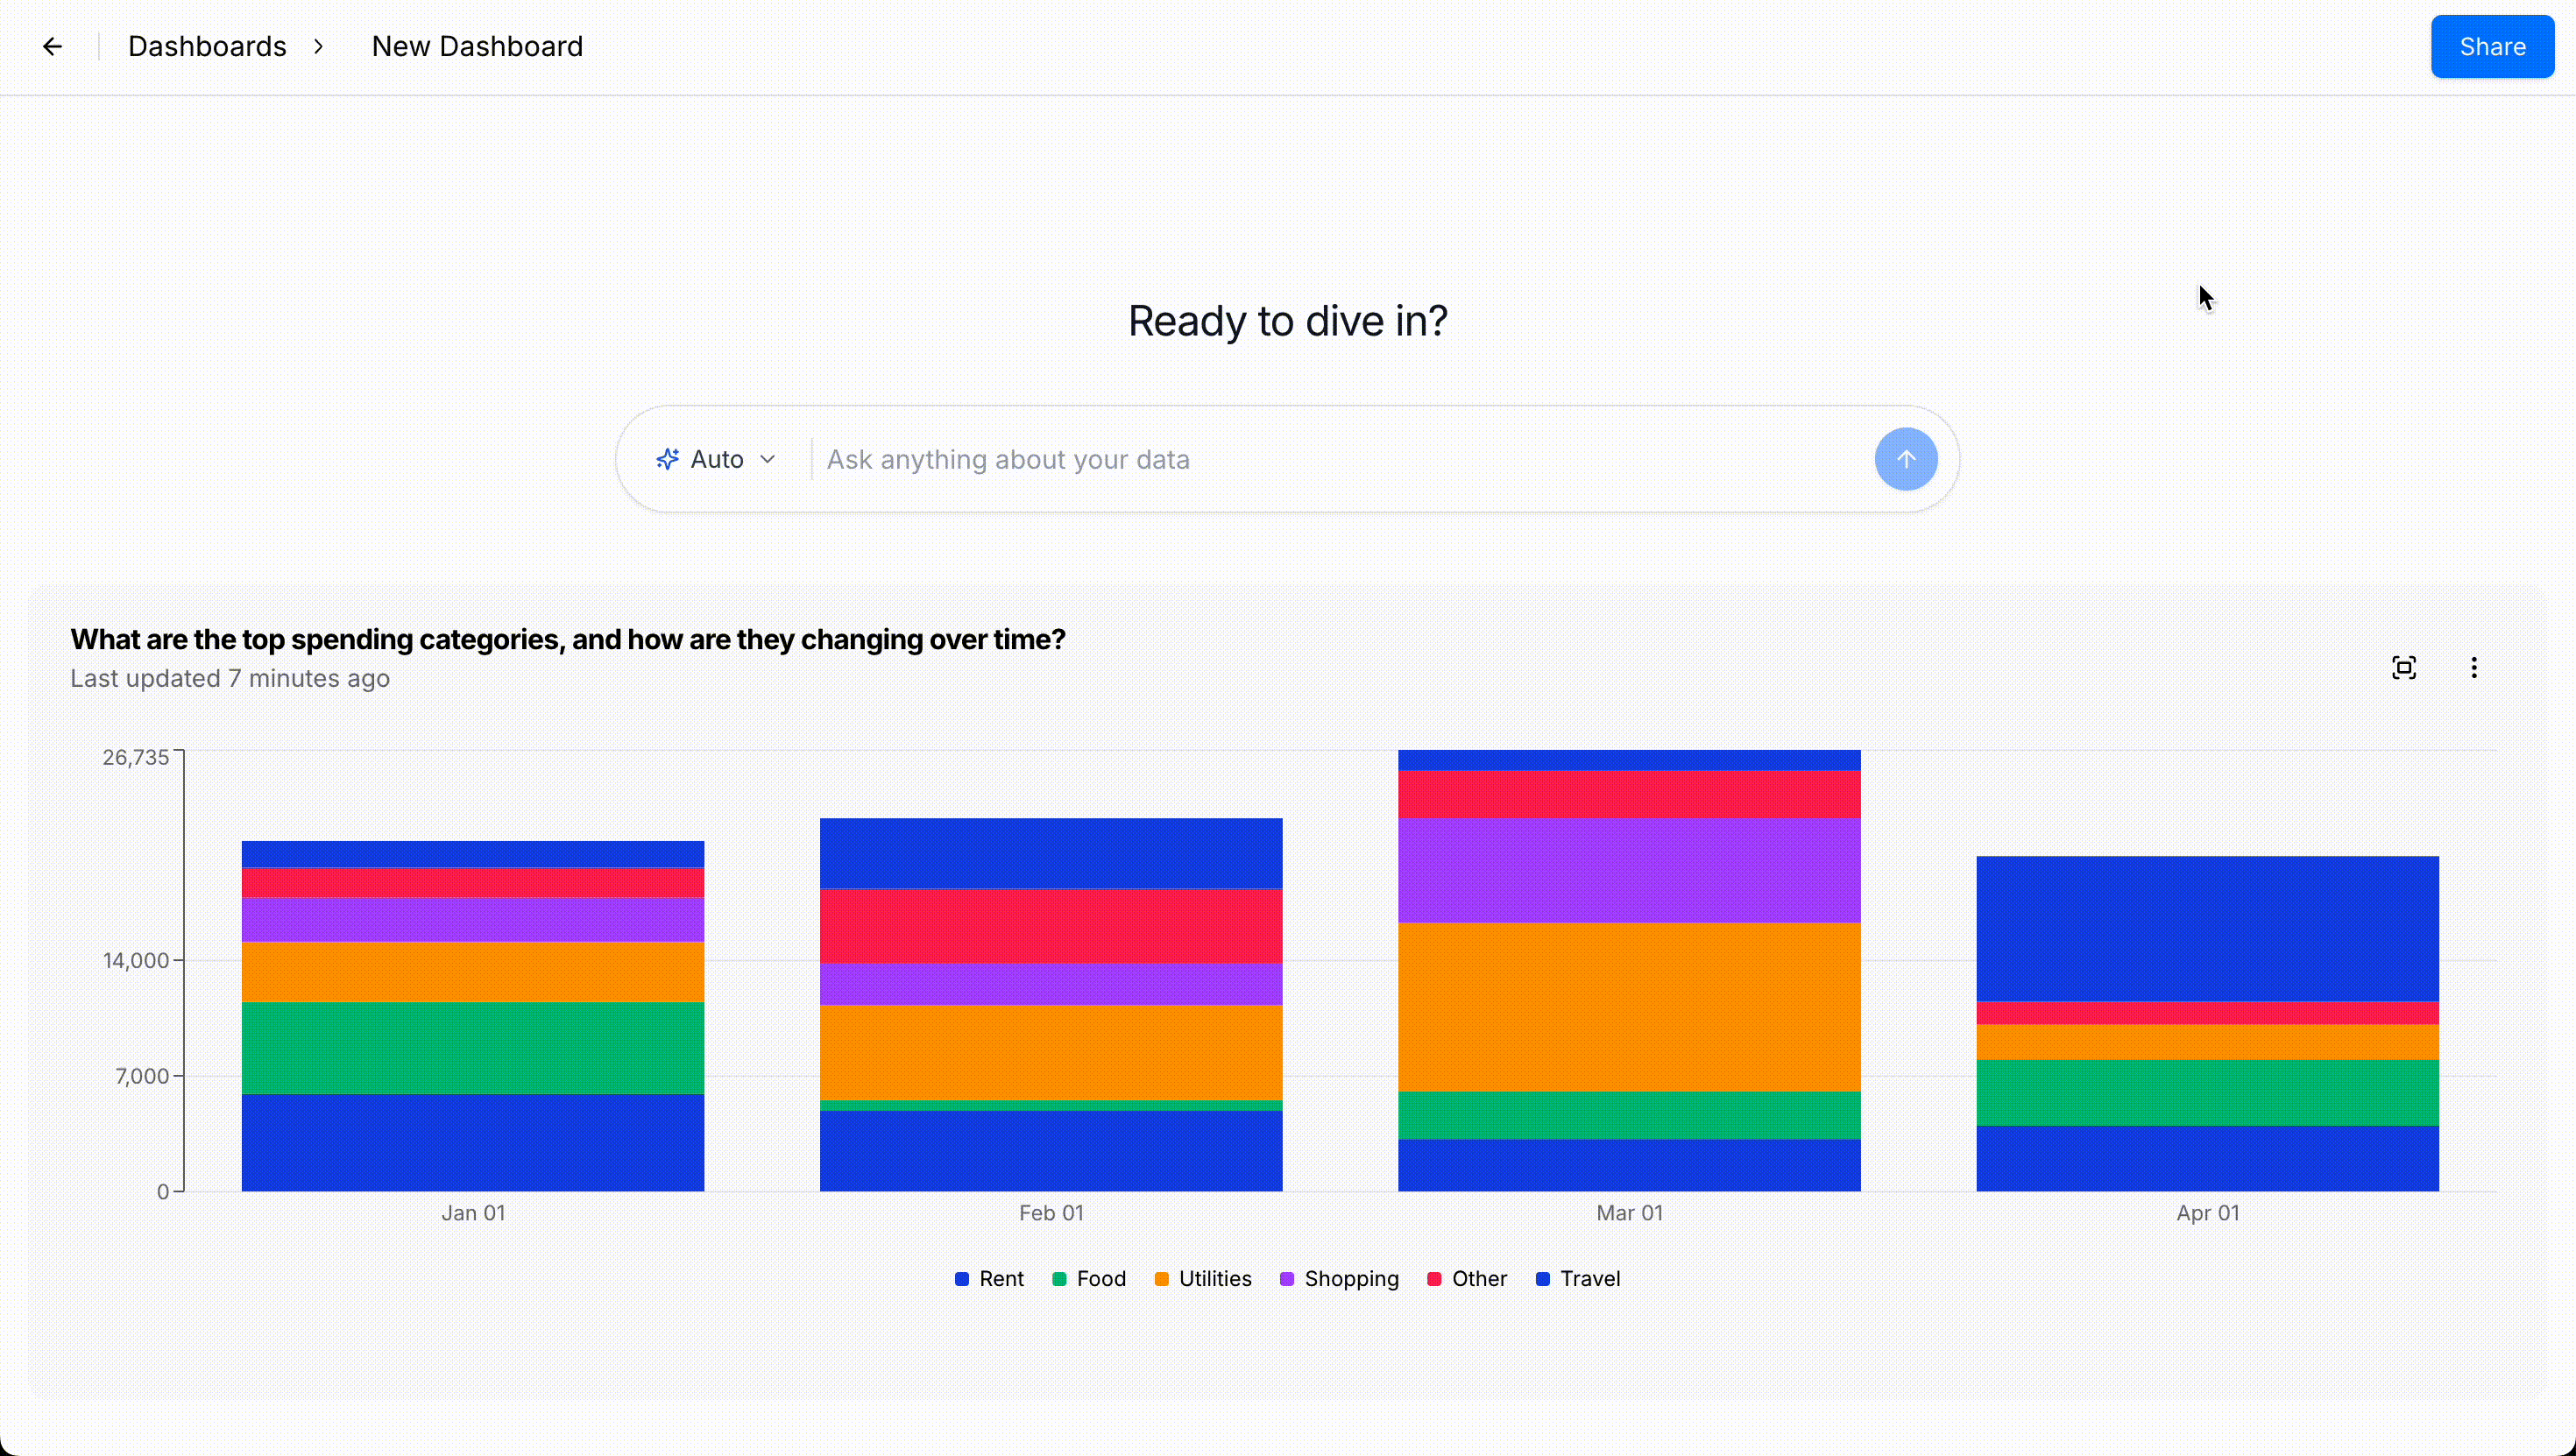Select the New Dashboard breadcrumb title
The height and width of the screenshot is (1456, 2576).
pyautogui.click(x=477, y=46)
